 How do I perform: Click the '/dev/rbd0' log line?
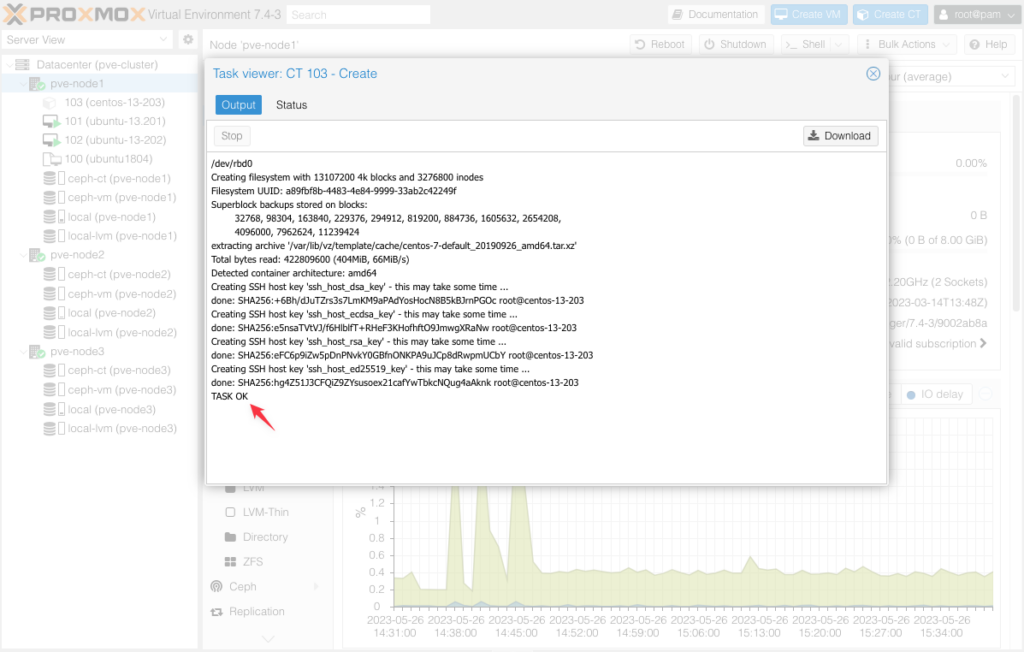[231, 164]
